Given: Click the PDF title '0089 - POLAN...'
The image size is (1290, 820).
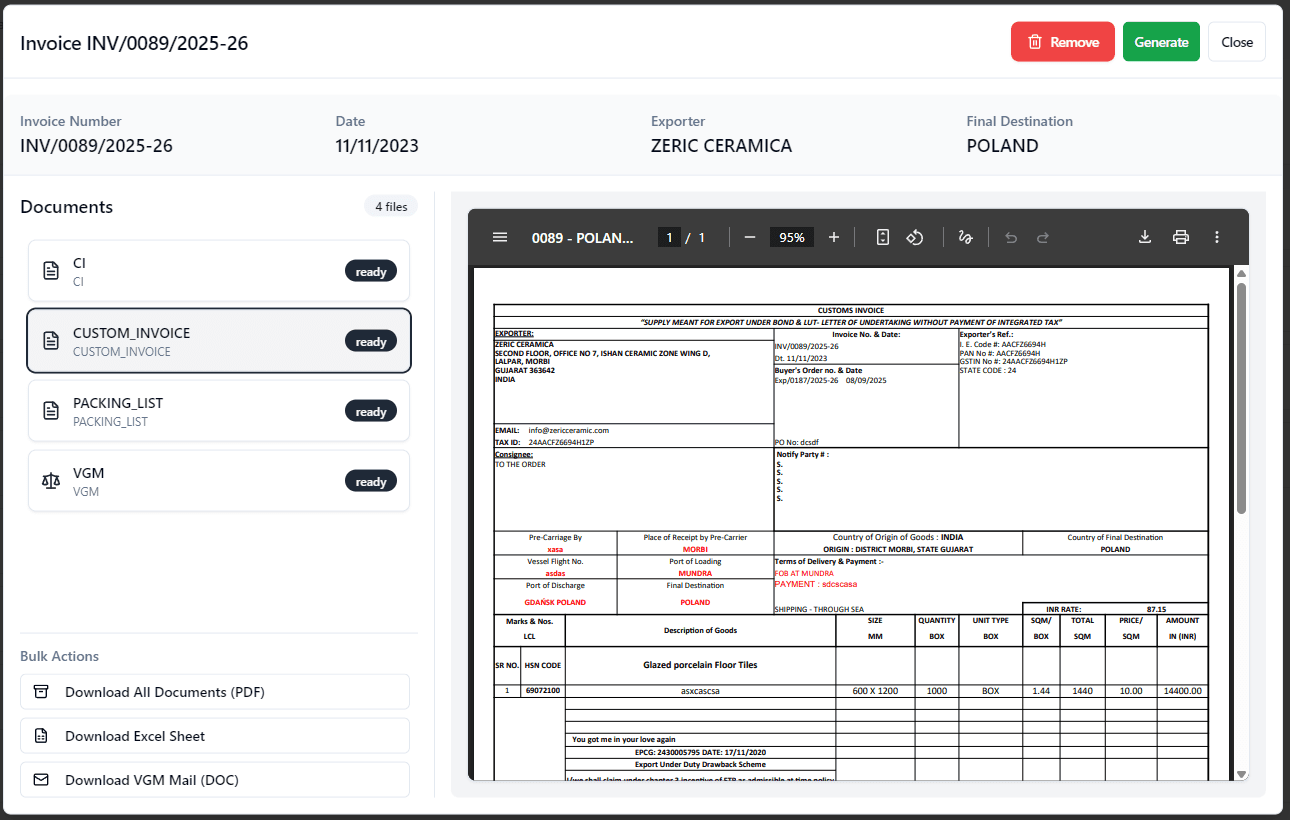Looking at the screenshot, I should pyautogui.click(x=583, y=237).
